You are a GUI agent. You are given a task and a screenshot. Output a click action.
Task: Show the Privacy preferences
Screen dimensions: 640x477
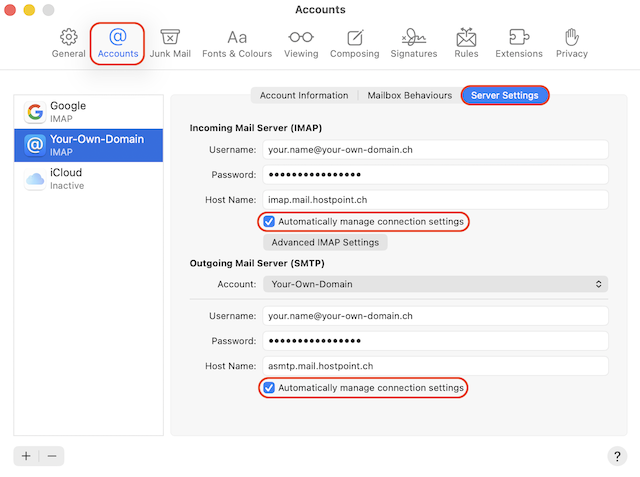[571, 43]
